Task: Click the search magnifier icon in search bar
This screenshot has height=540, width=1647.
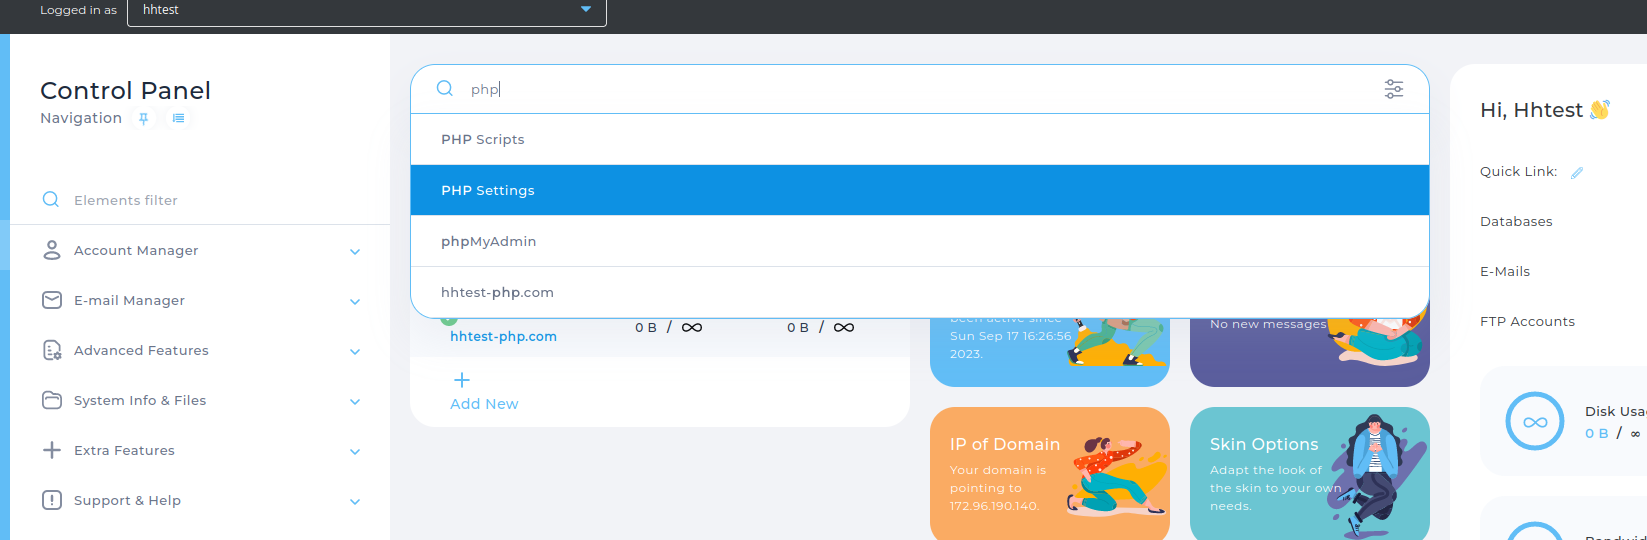Action: click(x=445, y=89)
